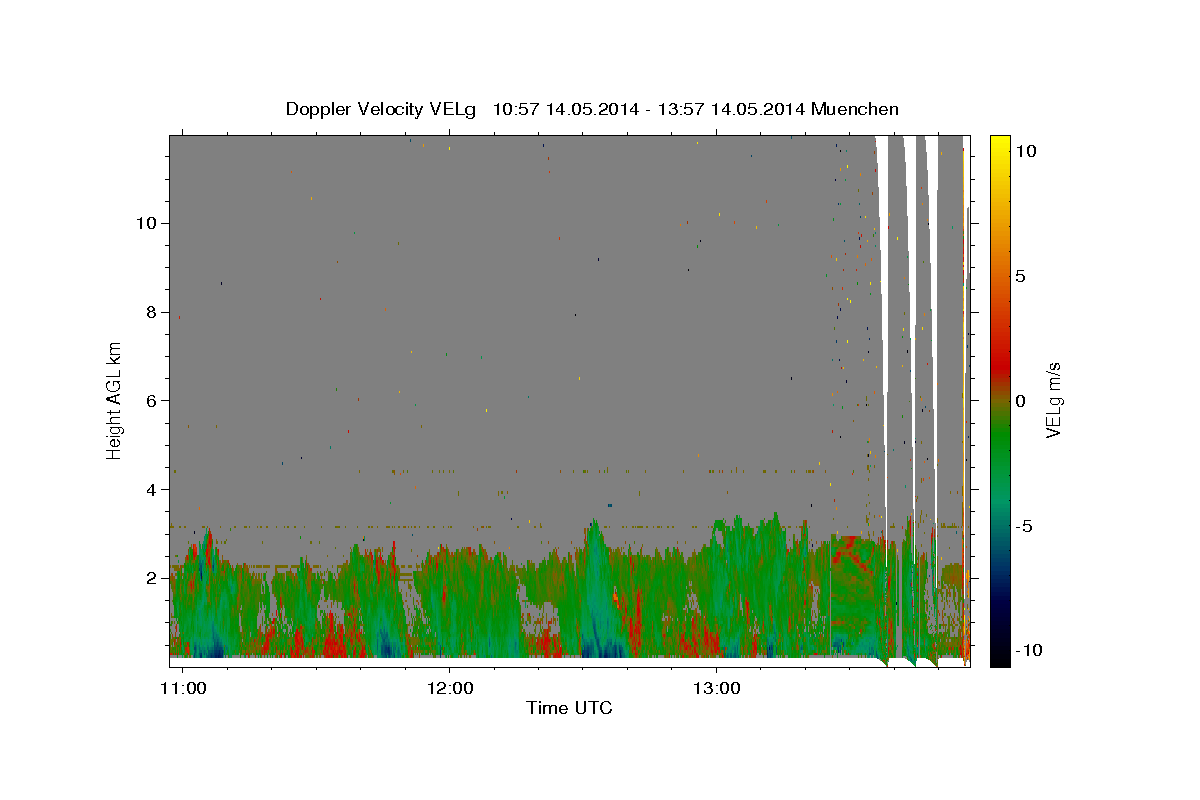Click the colorbar label '5'
Viewport: 1200px width, 800px height.
tap(1020, 276)
